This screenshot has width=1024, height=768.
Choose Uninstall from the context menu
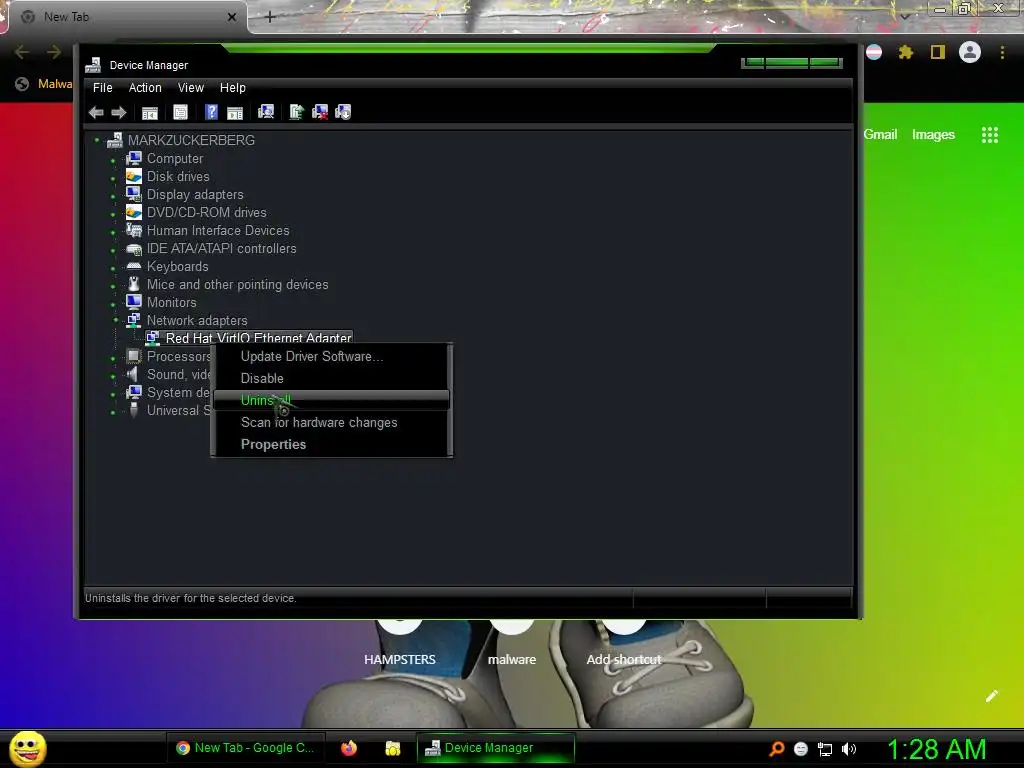click(x=332, y=400)
